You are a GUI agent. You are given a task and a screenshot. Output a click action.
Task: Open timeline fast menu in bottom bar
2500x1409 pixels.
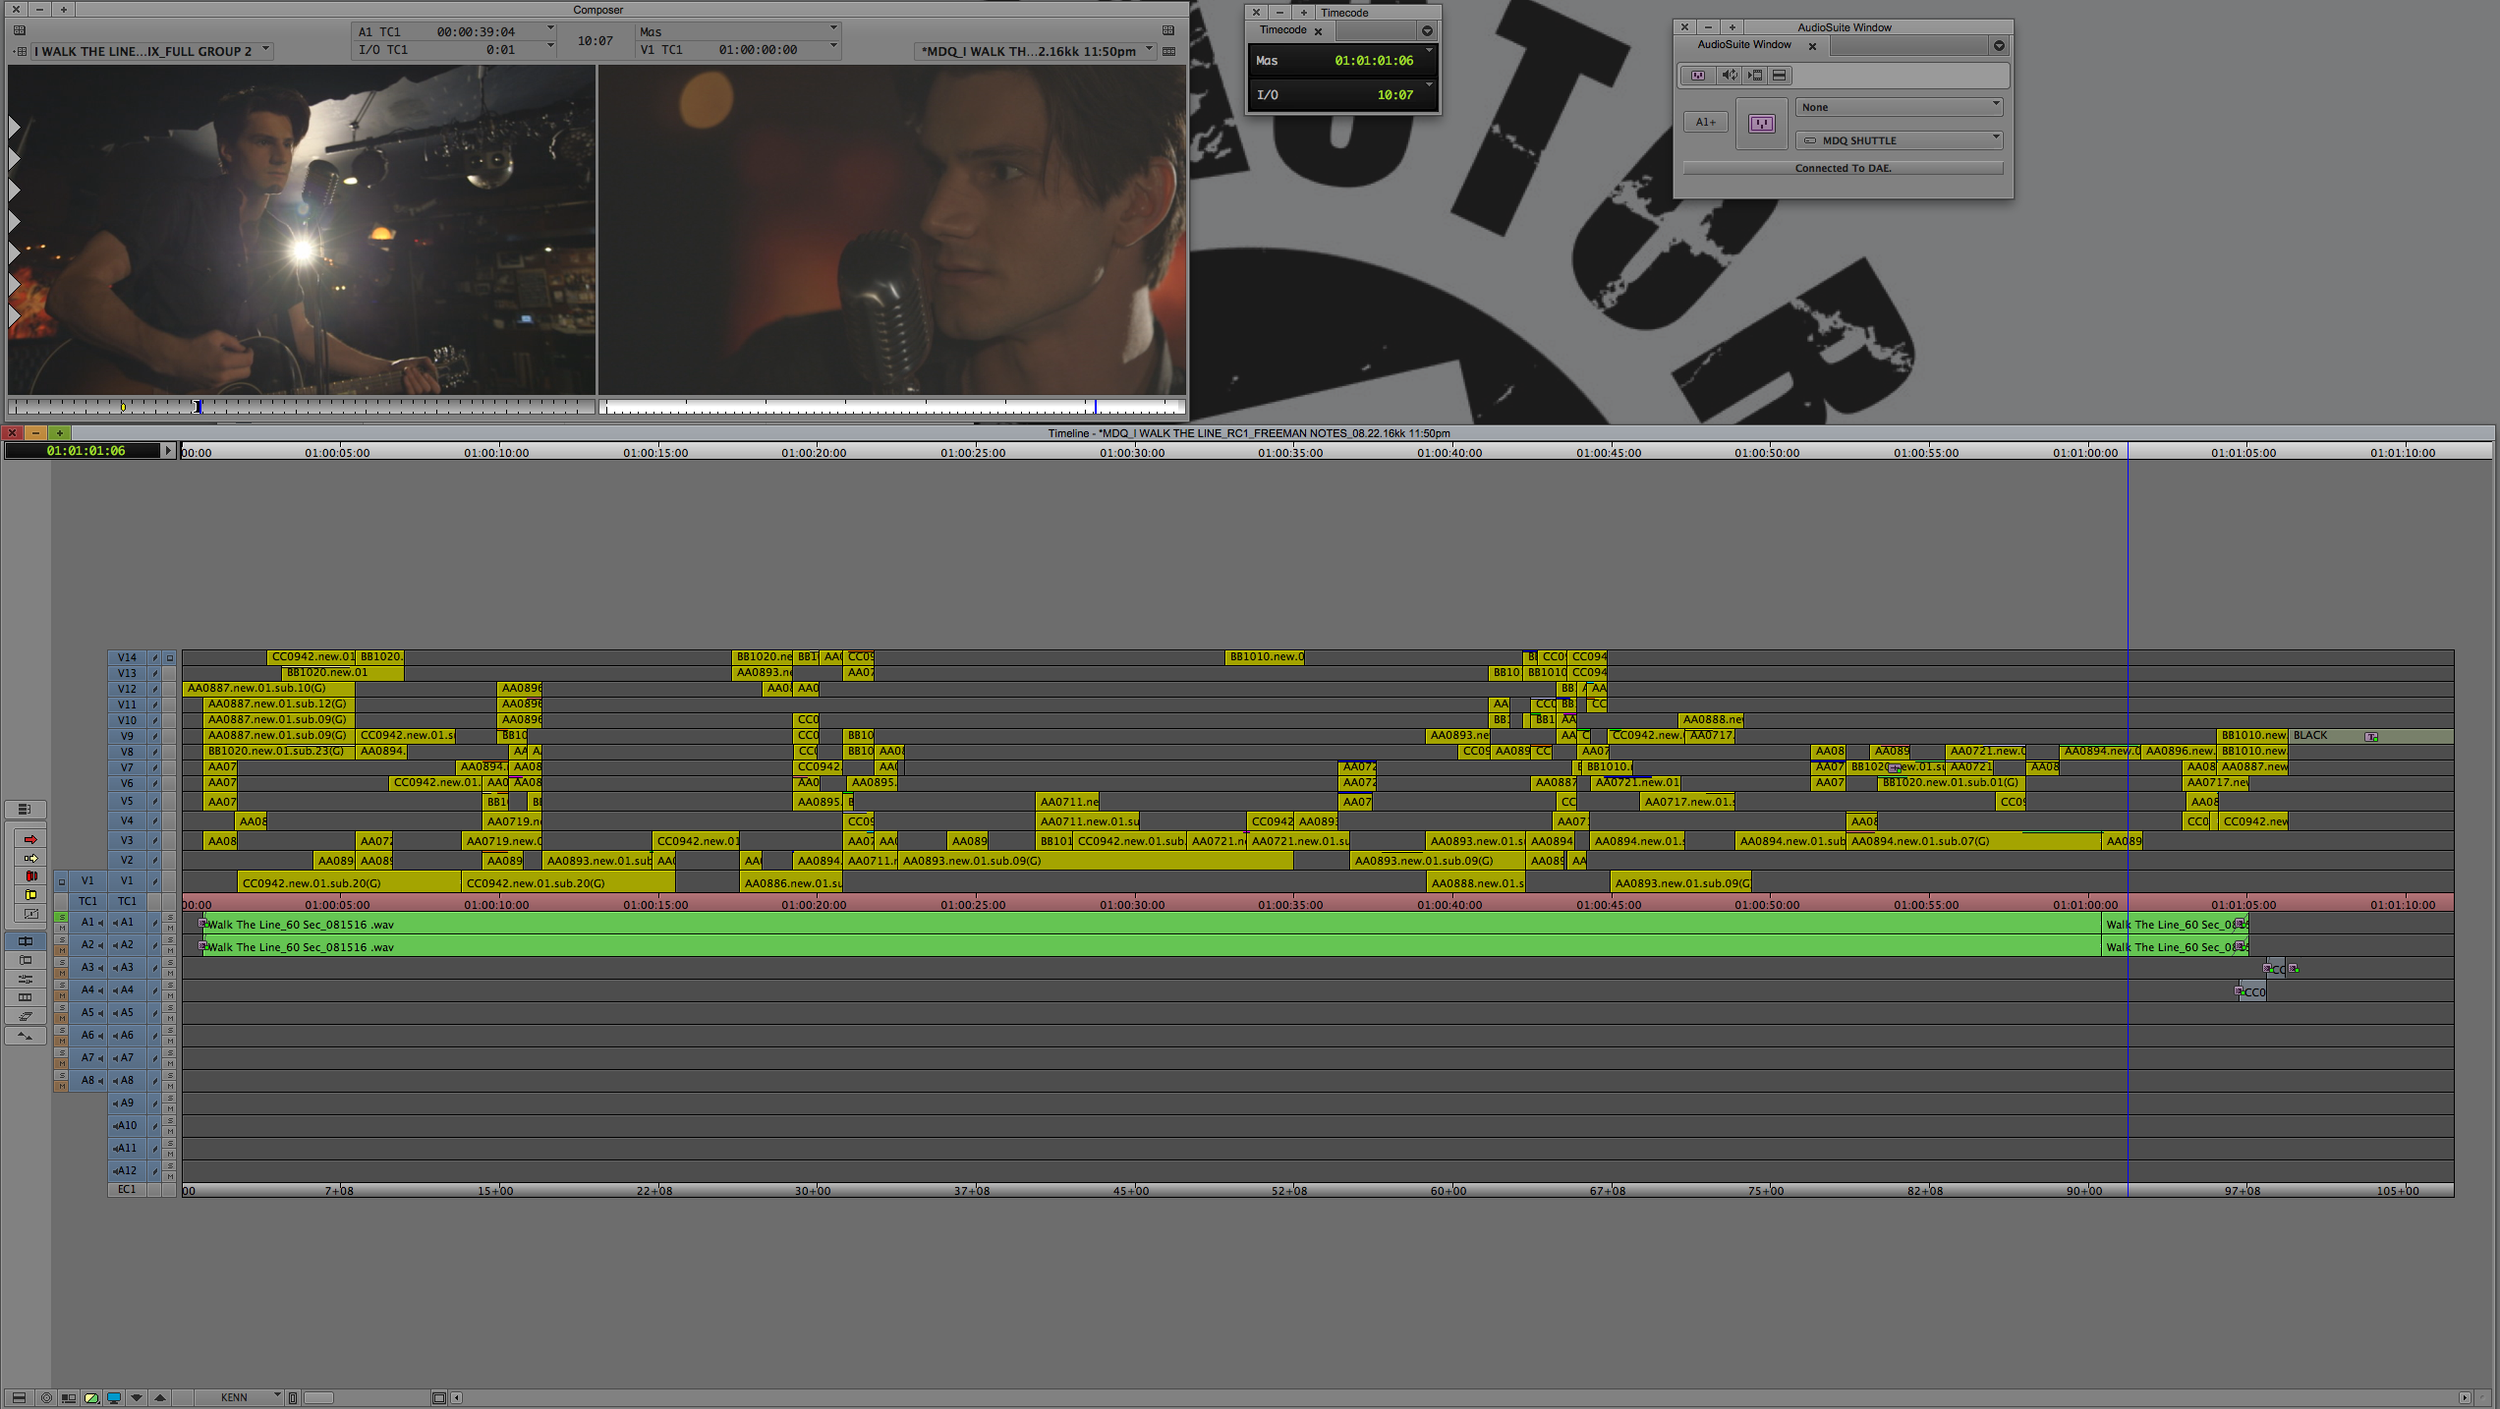[19, 1398]
